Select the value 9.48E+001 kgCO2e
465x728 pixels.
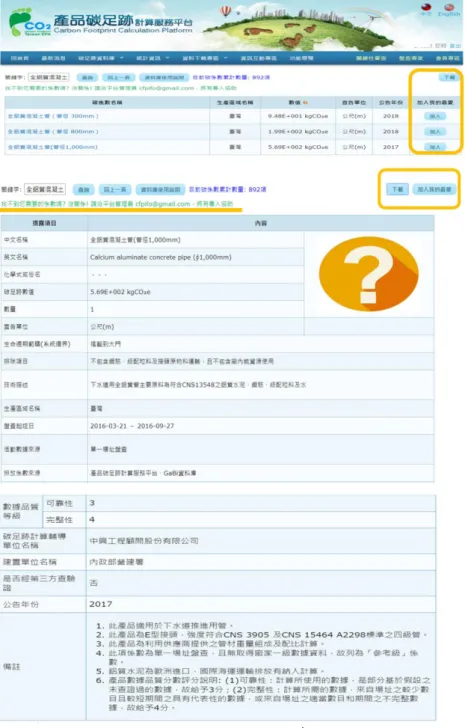point(298,116)
